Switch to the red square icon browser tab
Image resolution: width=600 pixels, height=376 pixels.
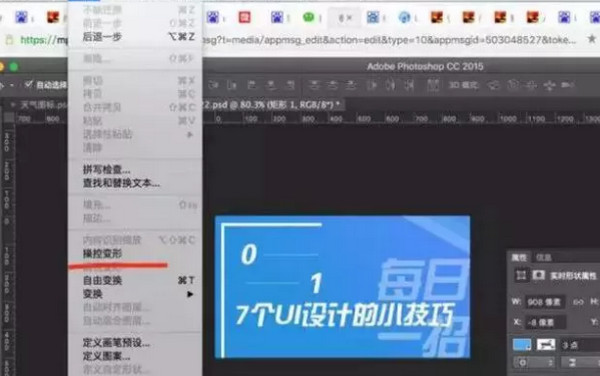tap(245, 17)
